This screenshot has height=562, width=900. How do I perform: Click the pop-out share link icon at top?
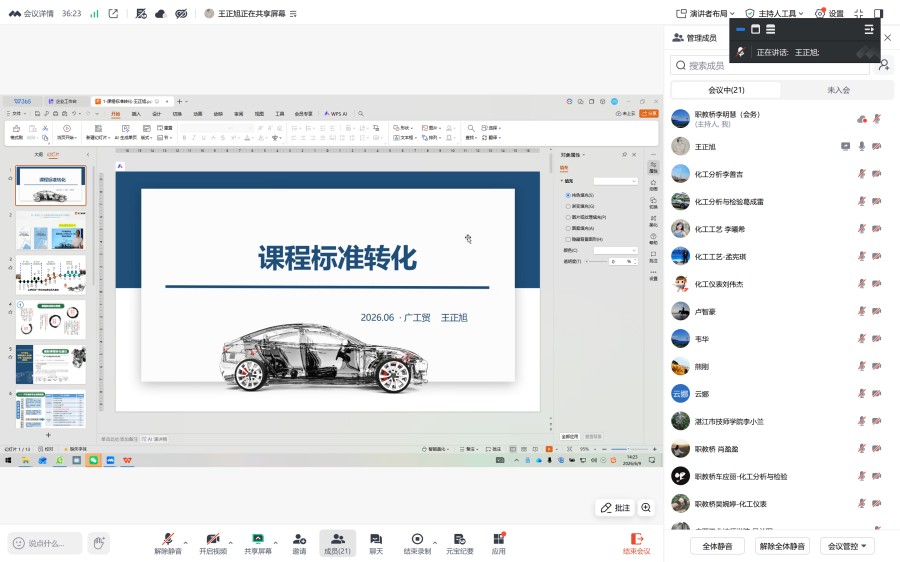[x=113, y=13]
